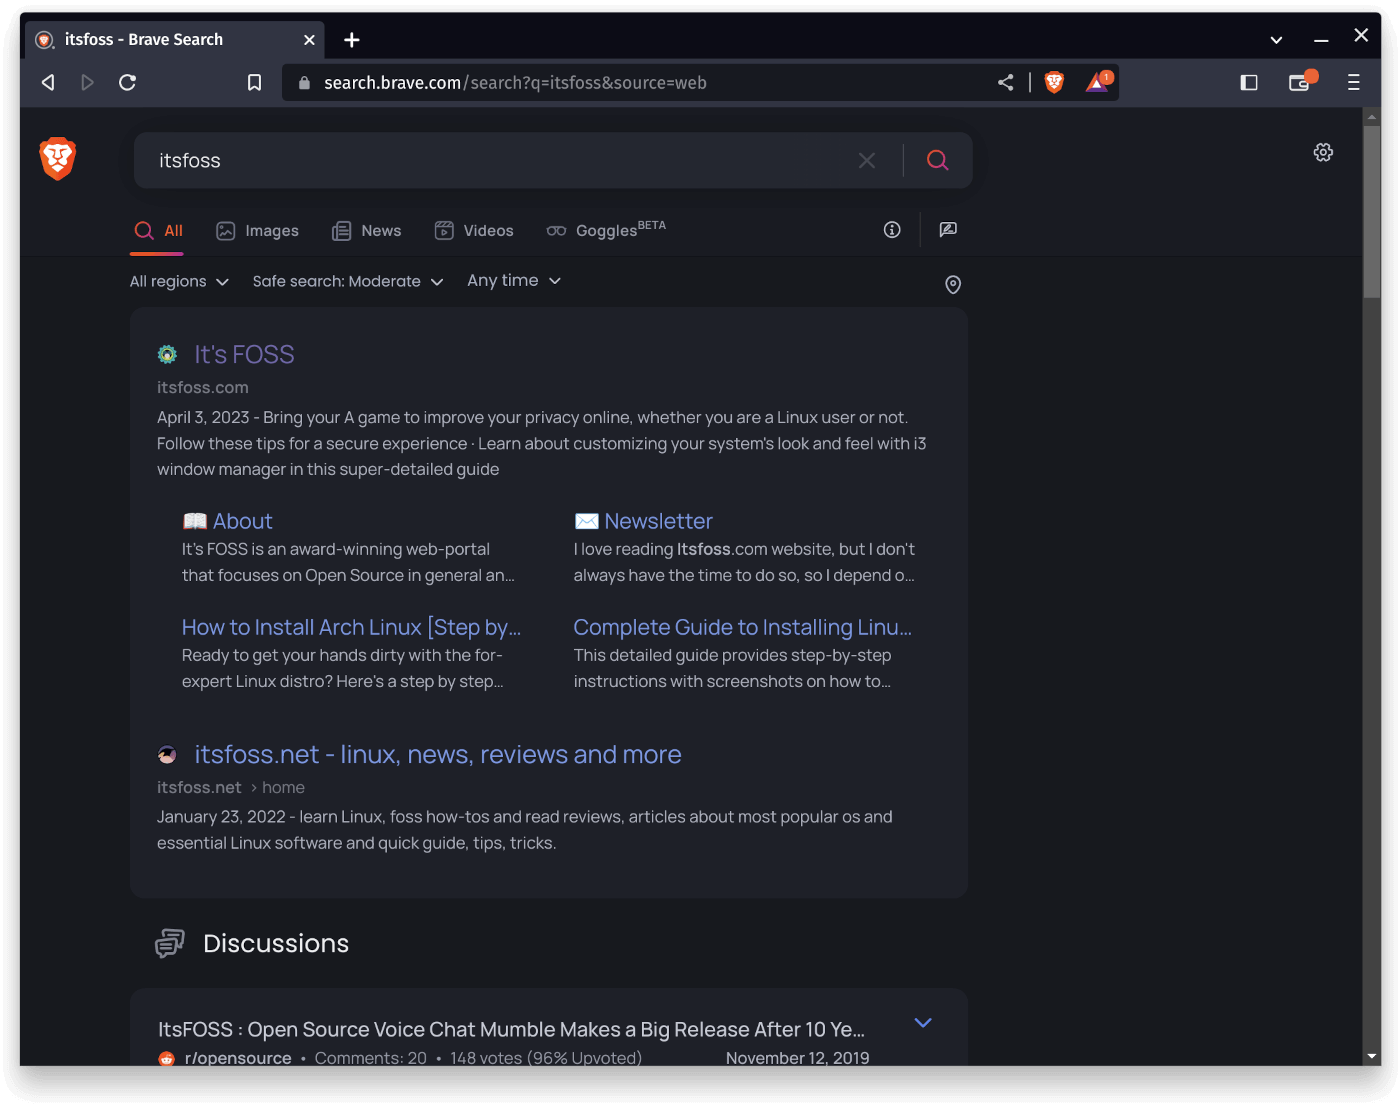The width and height of the screenshot is (1400, 1105).
Task: Click the share icon in the address bar
Action: coord(1005,82)
